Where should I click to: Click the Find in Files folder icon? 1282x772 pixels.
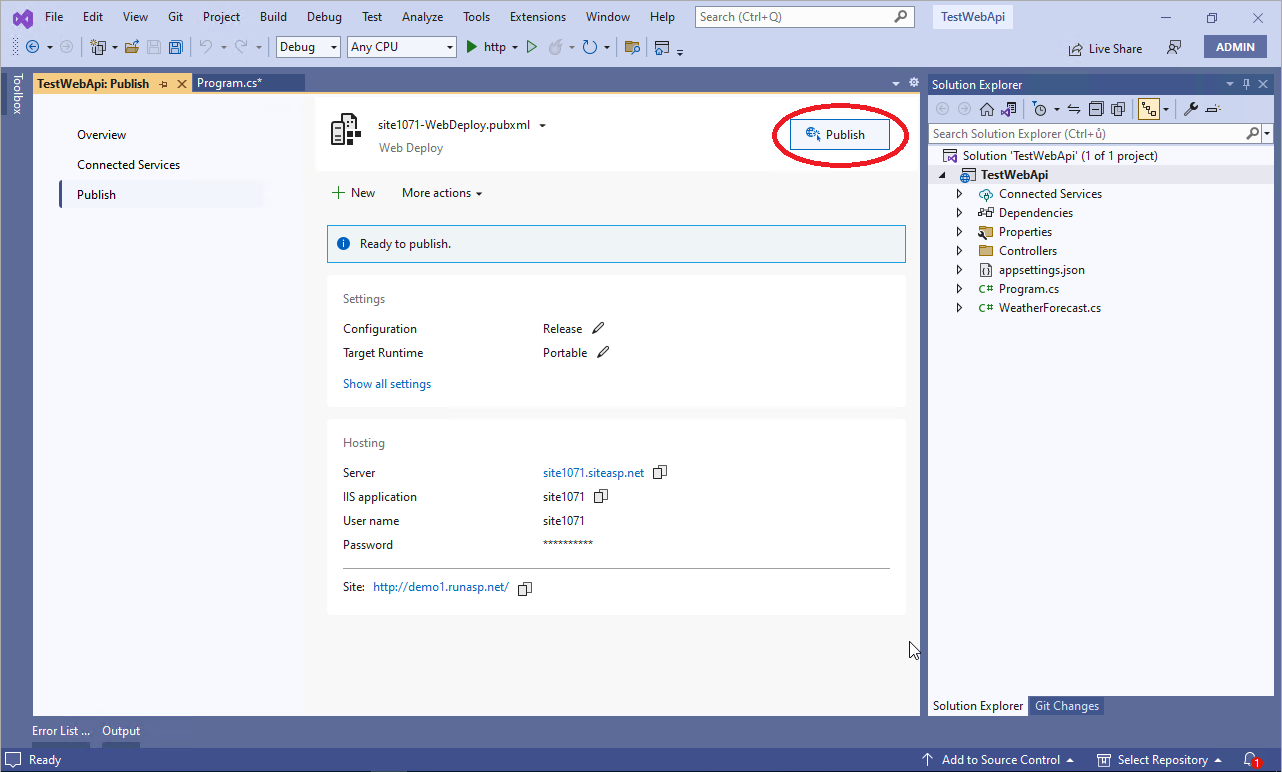632,47
